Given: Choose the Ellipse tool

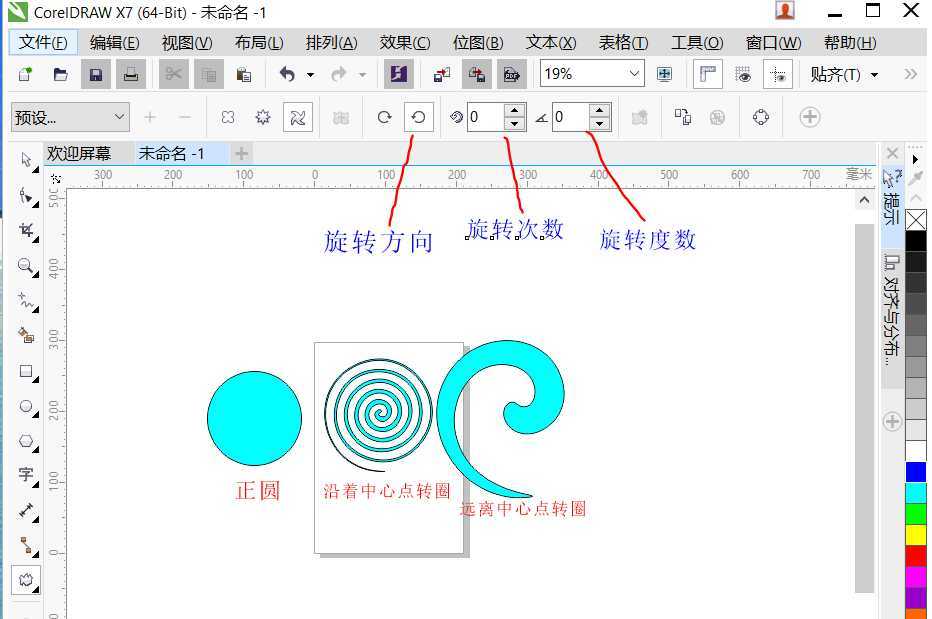Looking at the screenshot, I should click(24, 406).
